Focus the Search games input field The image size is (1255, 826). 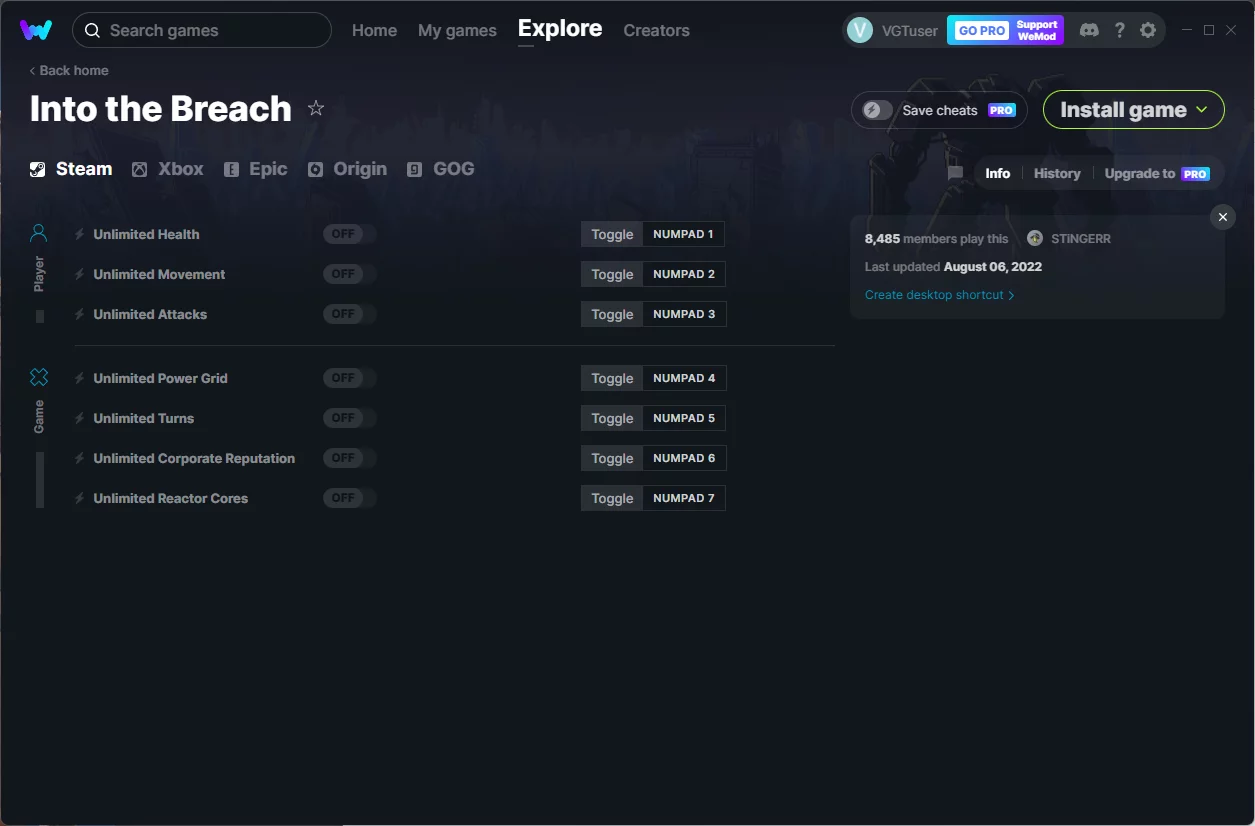click(202, 30)
